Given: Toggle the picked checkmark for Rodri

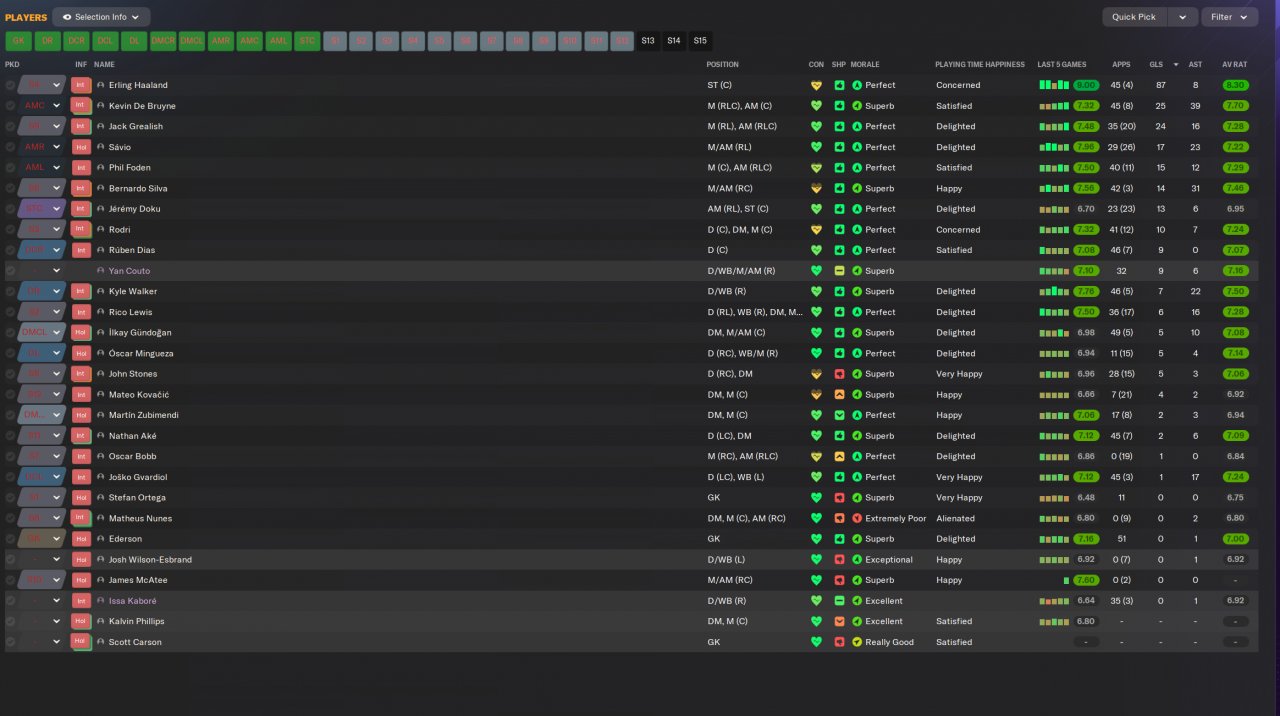Looking at the screenshot, I should pyautogui.click(x=10, y=230).
